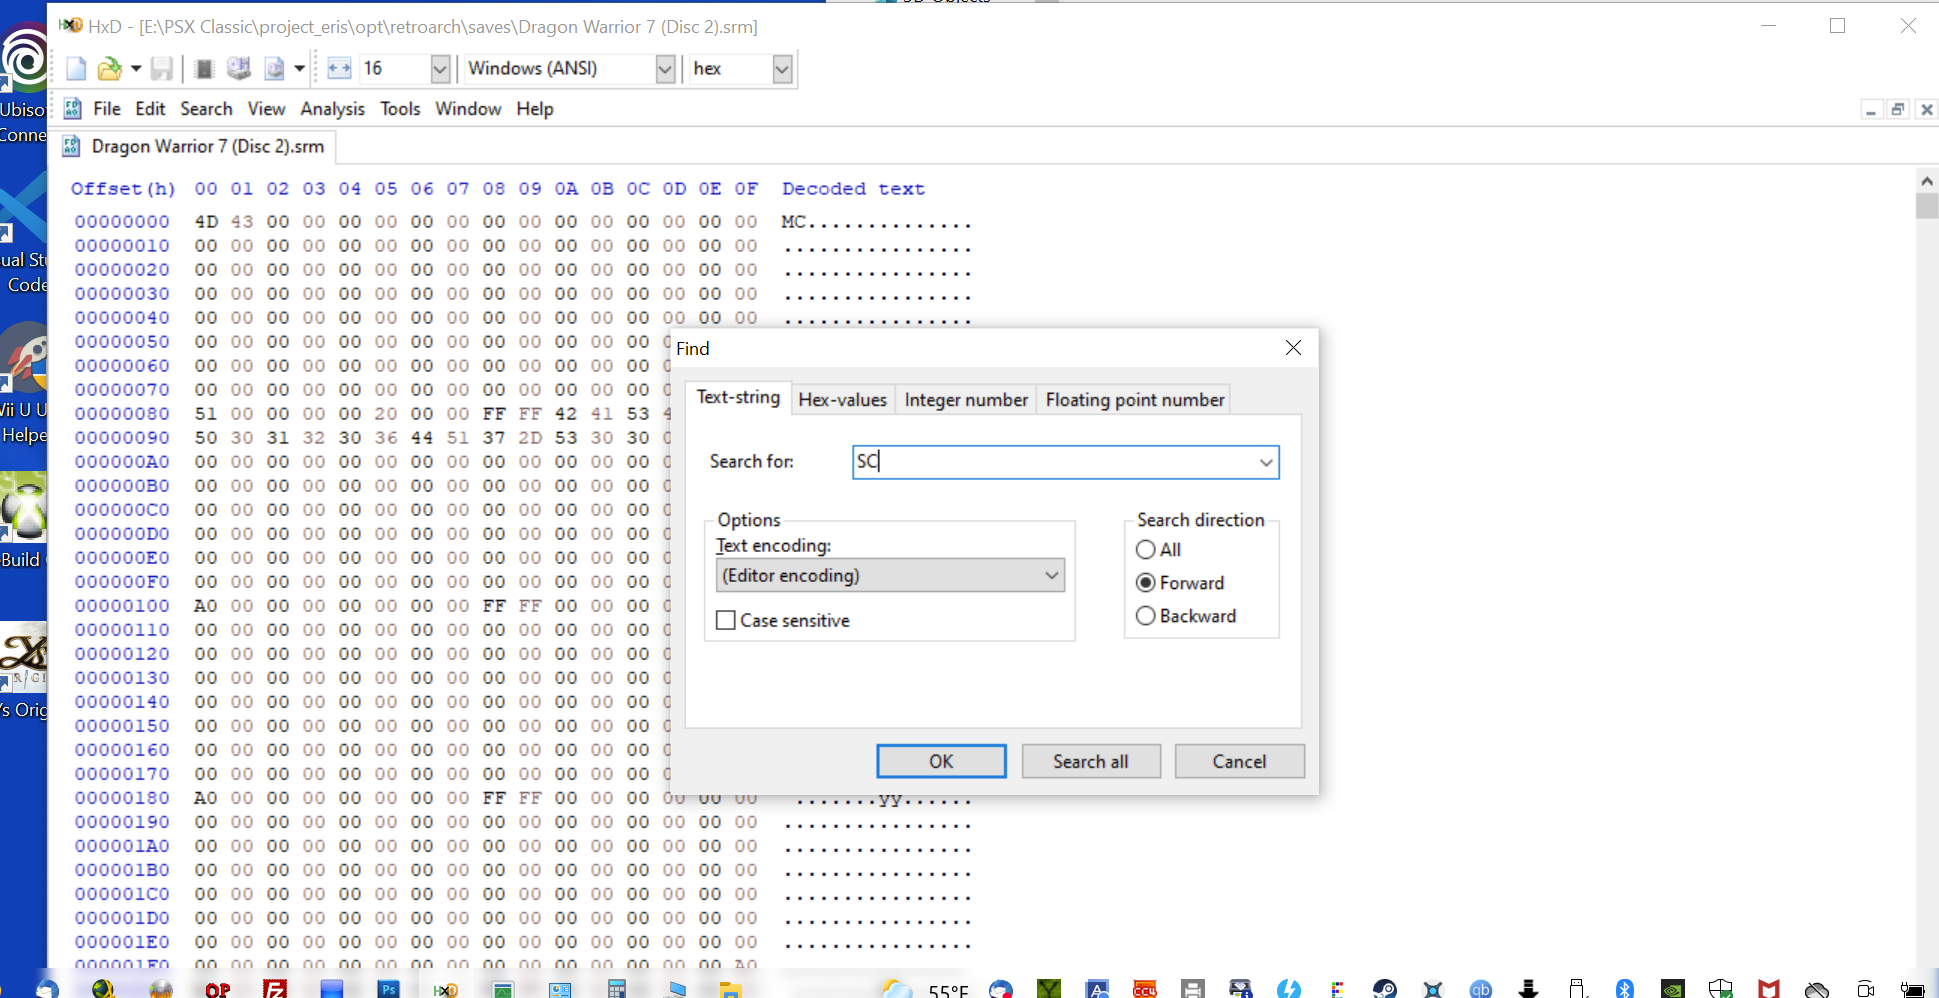Expand the disk image toolbar dropdown arrow
The image size is (1939, 998).
tap(299, 68)
